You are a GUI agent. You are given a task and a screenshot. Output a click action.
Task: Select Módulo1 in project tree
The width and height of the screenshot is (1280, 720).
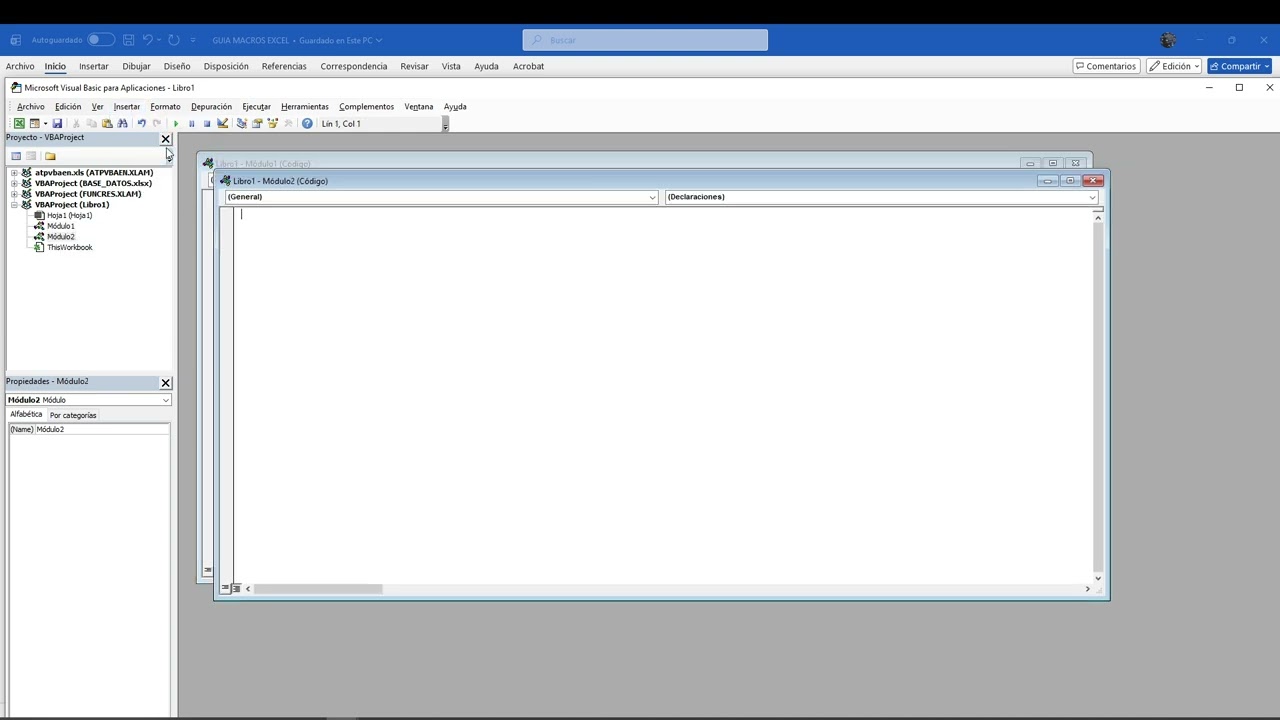click(x=60, y=226)
